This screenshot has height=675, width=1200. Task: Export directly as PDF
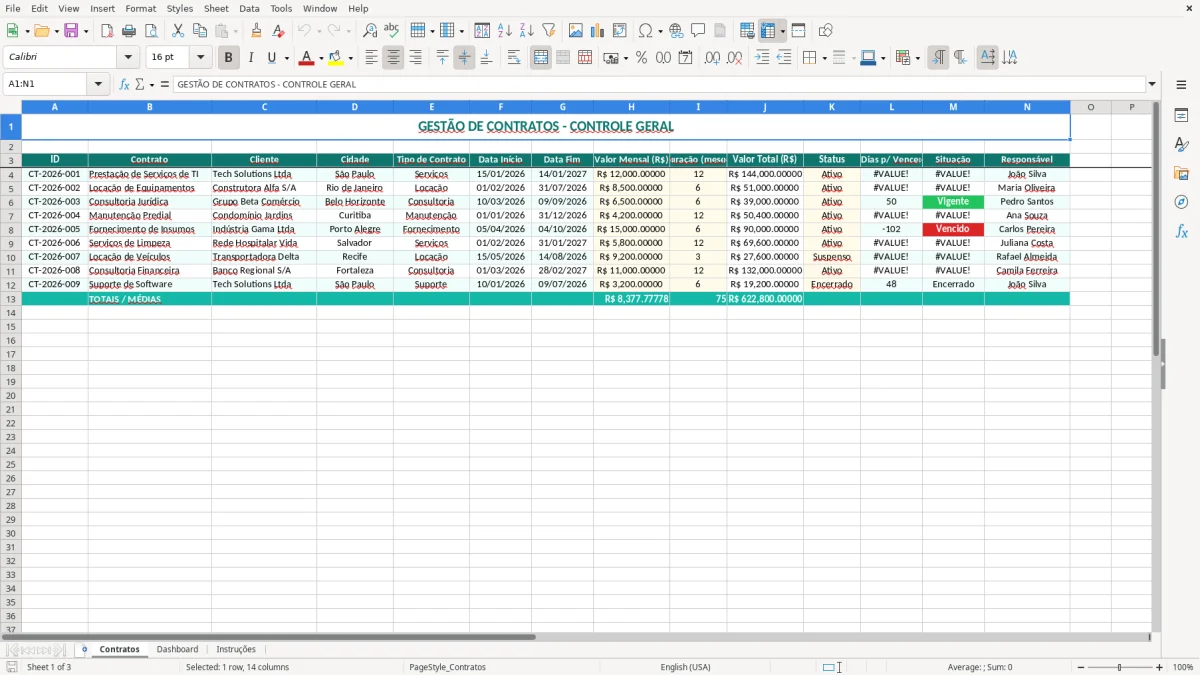(107, 31)
